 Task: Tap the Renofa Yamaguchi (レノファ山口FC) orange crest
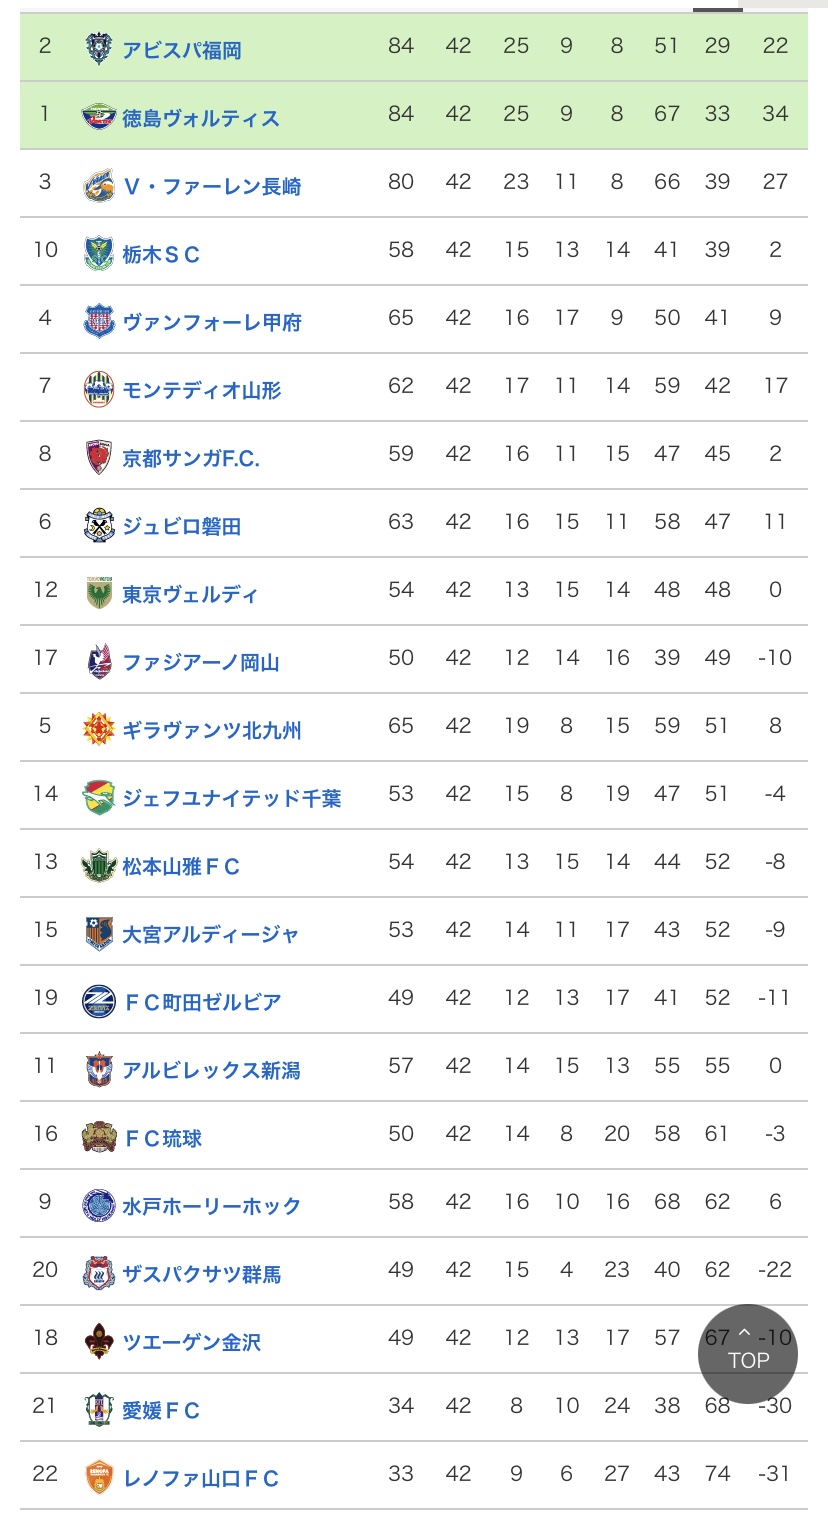tap(99, 1477)
